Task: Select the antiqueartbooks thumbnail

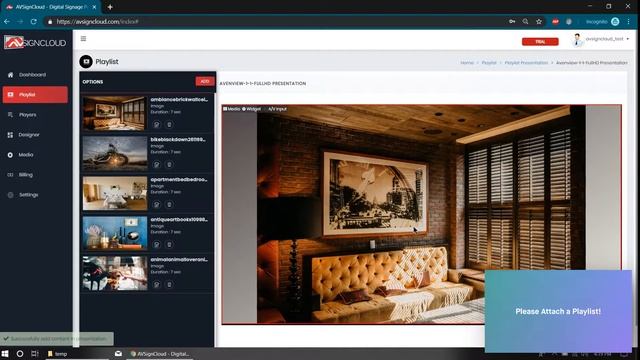Action: (115, 233)
